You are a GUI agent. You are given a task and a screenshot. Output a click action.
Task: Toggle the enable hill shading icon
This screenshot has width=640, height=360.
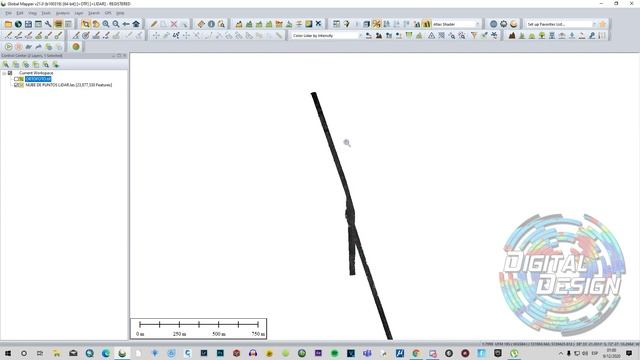(x=427, y=24)
